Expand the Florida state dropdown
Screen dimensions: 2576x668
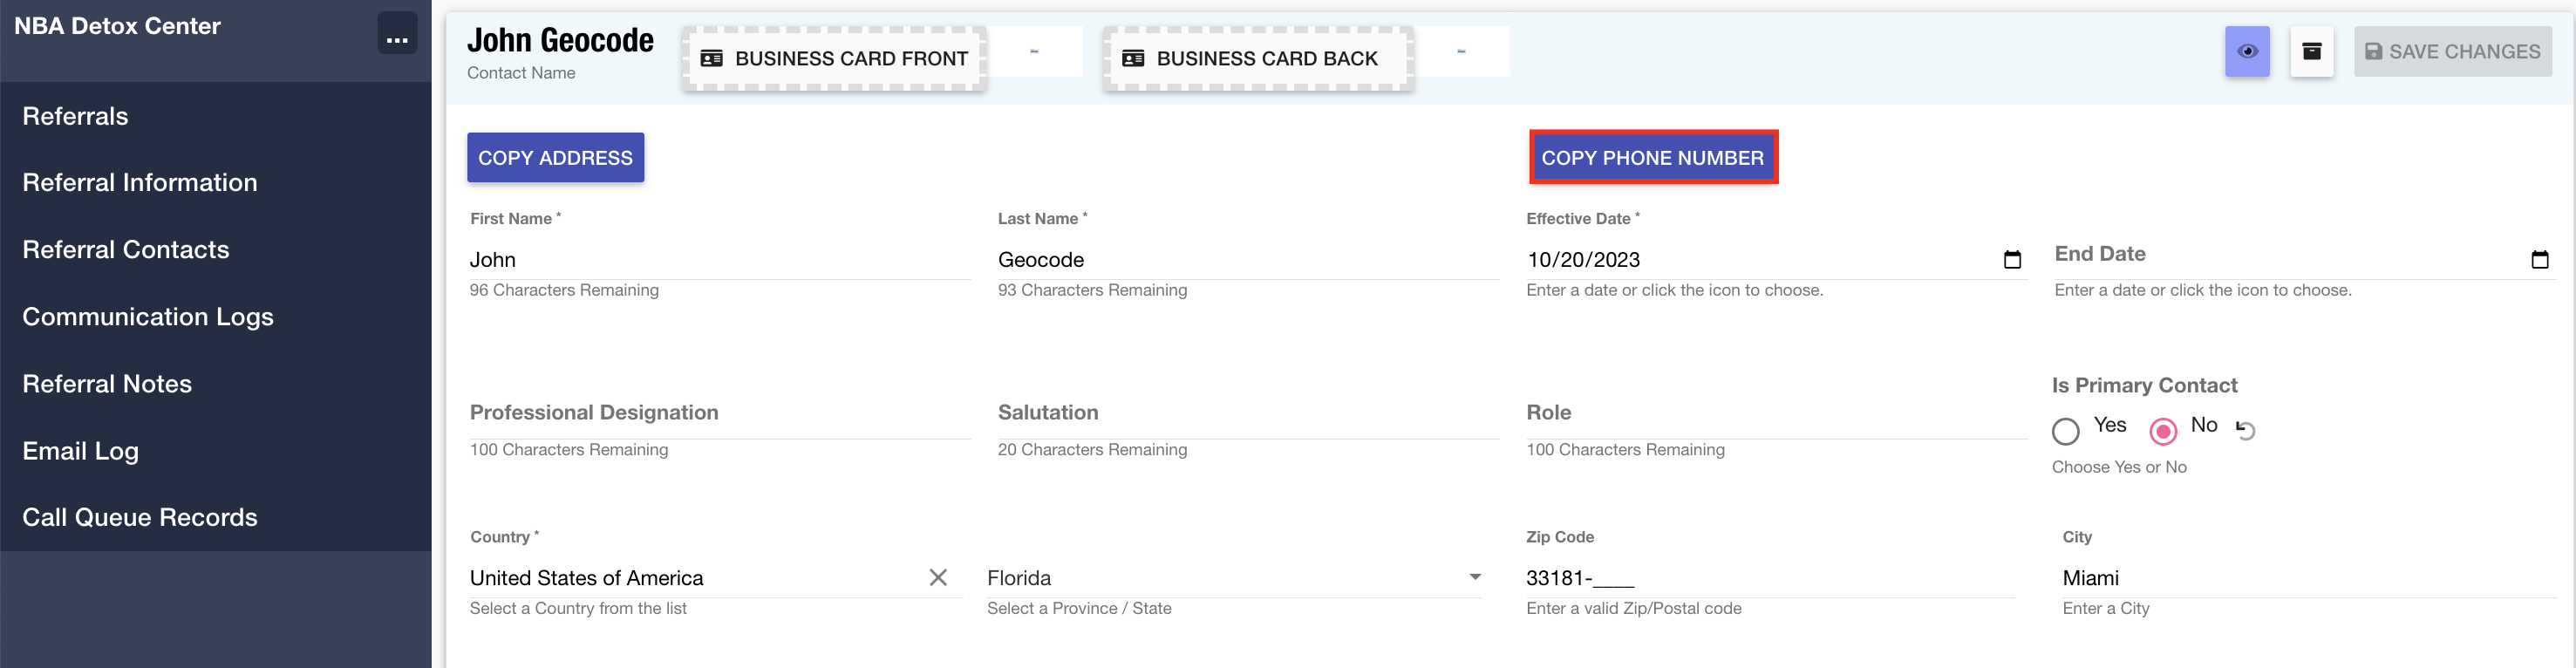click(1474, 577)
